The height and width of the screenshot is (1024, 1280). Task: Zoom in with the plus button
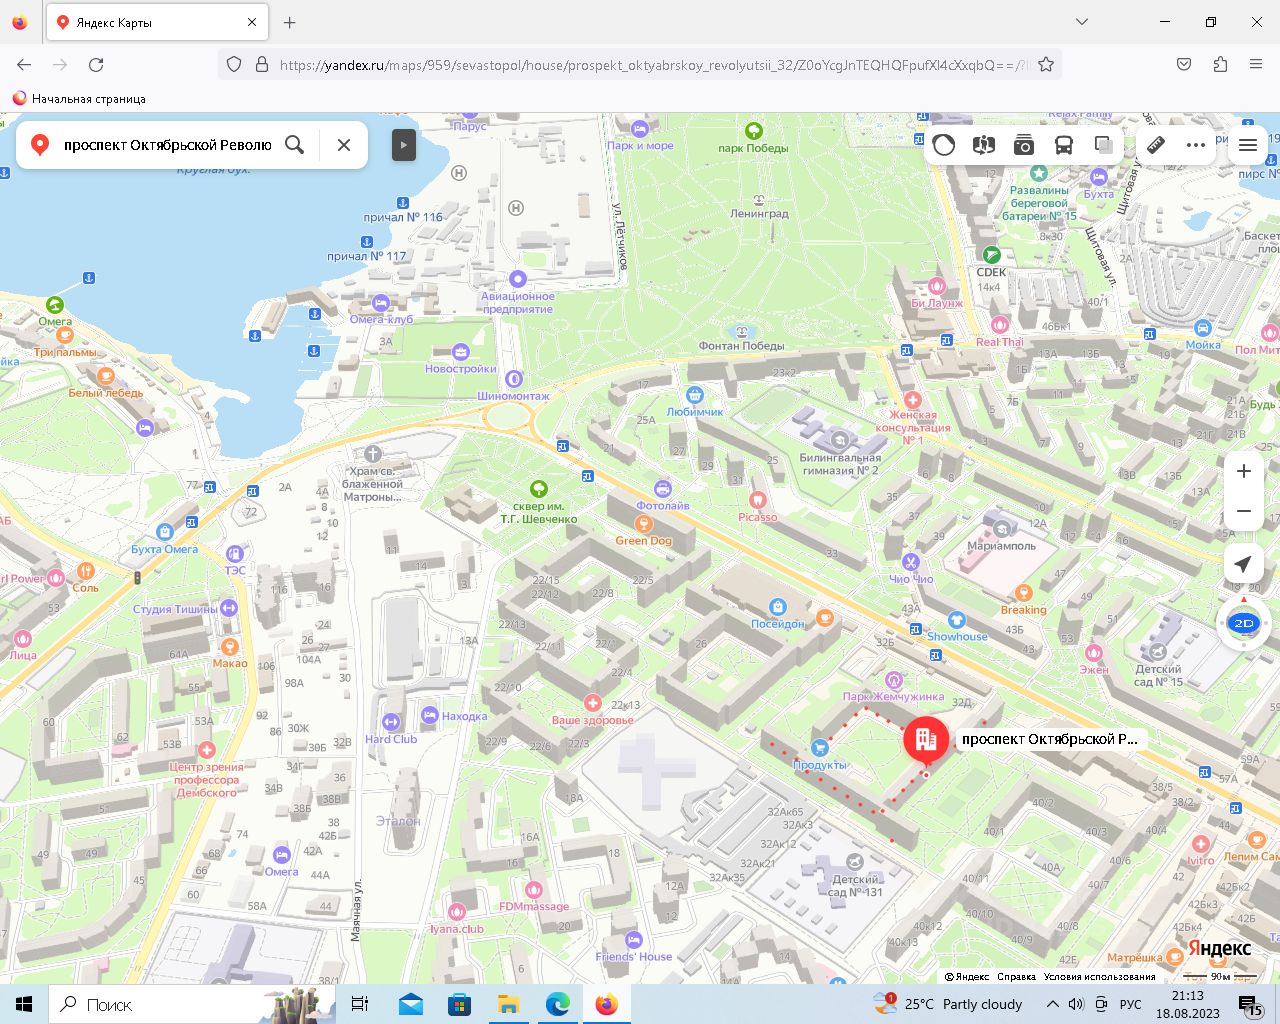(1243, 471)
